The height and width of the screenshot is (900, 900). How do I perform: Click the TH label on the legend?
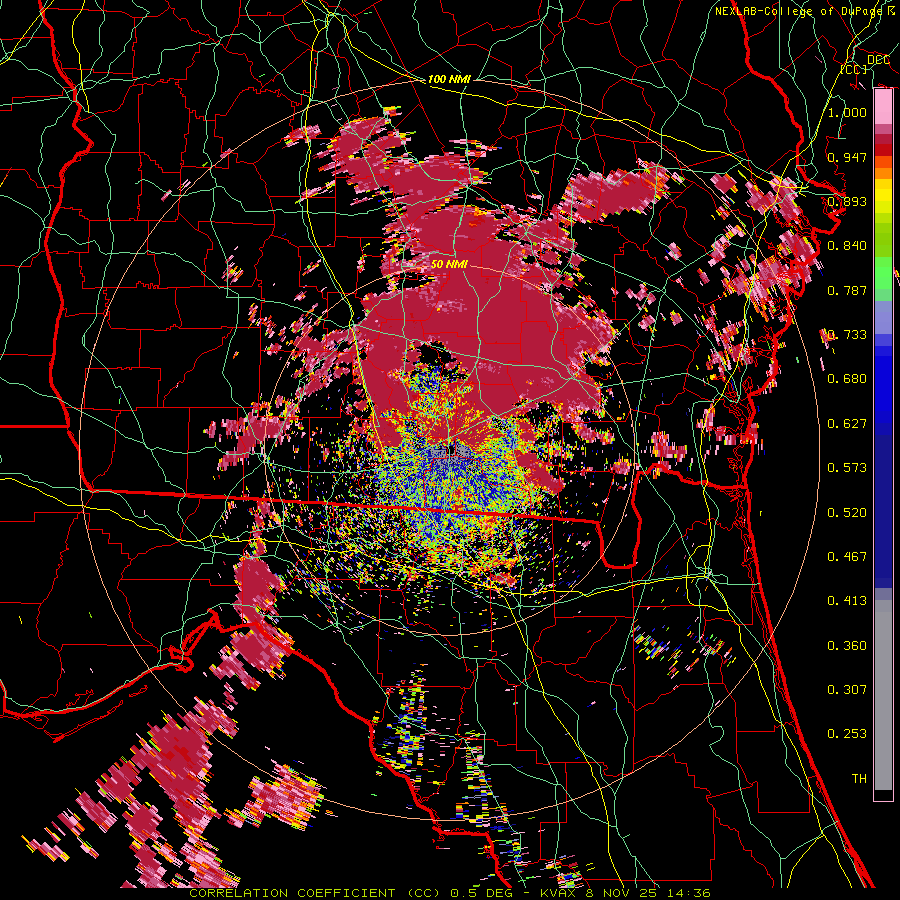click(x=859, y=779)
